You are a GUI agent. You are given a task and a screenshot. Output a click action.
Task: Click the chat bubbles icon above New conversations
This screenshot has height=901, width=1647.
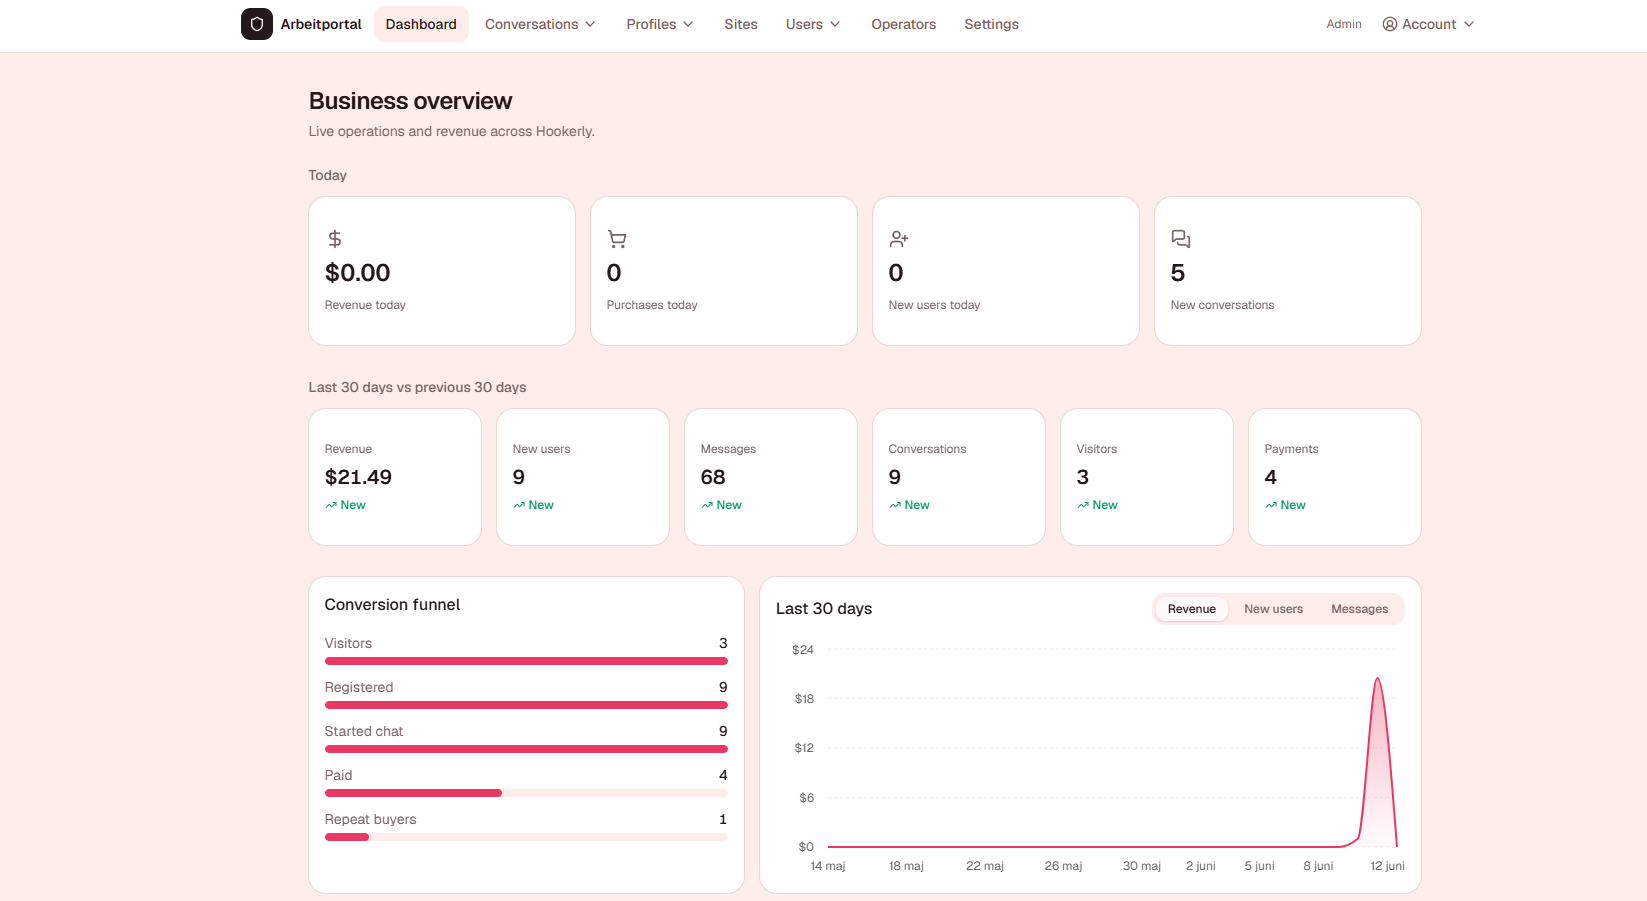tap(1181, 239)
